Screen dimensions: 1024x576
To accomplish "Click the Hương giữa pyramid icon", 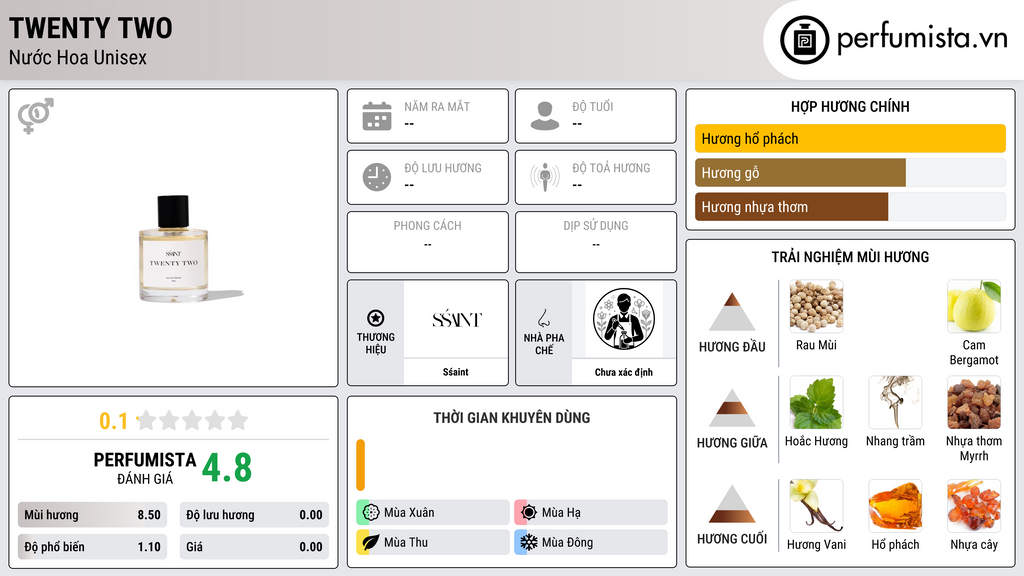I will (732, 408).
